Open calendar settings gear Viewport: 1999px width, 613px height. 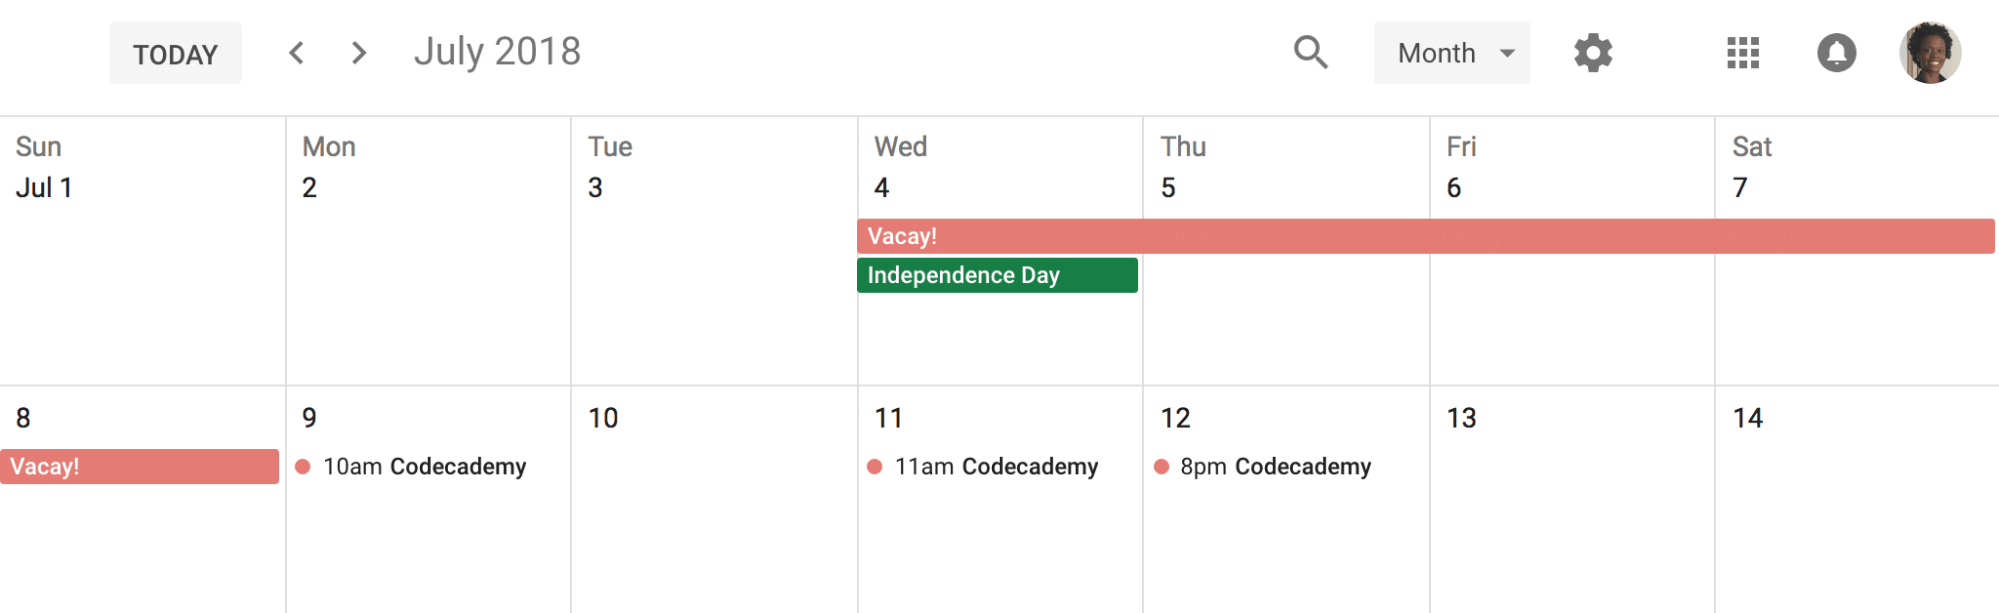coord(1592,52)
